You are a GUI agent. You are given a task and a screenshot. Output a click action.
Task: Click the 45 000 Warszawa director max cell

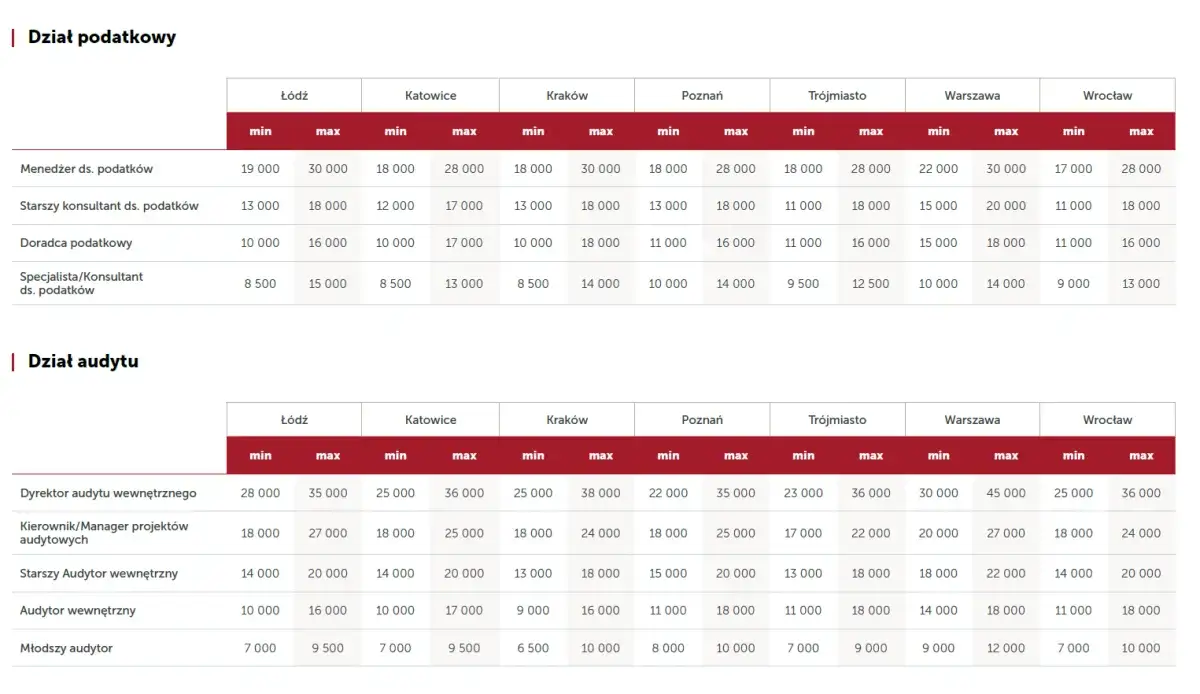click(1006, 493)
